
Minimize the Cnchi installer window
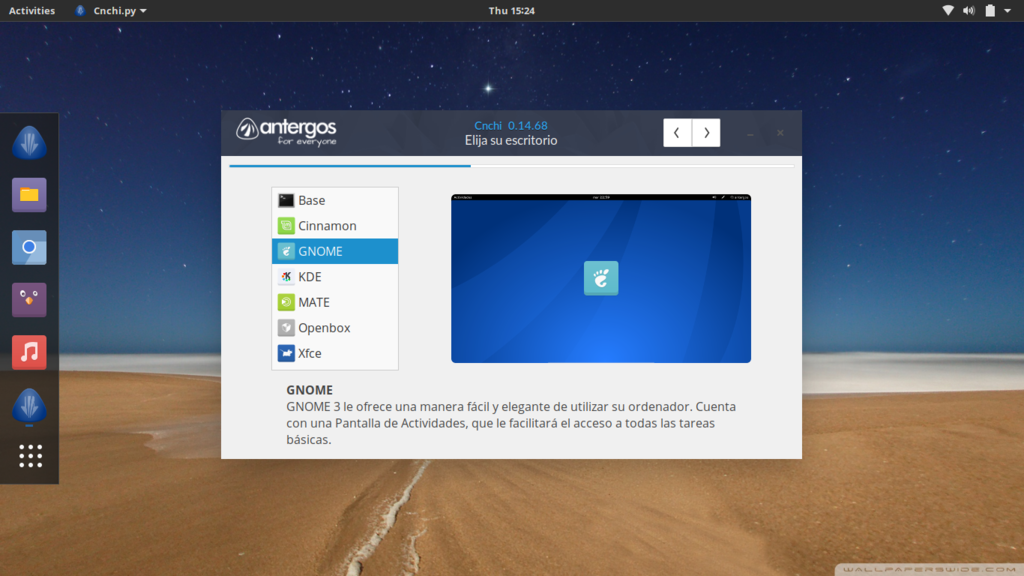pyautogui.click(x=750, y=133)
